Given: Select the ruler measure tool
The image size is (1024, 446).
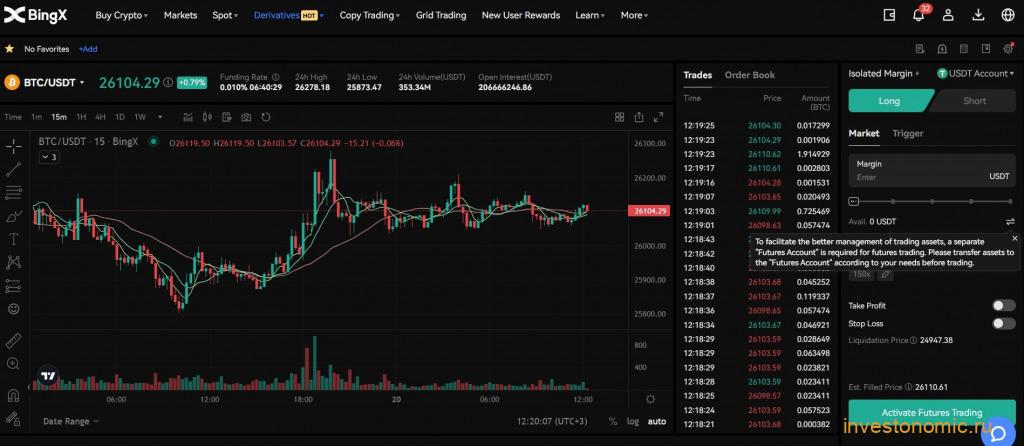Looking at the screenshot, I should [13, 341].
